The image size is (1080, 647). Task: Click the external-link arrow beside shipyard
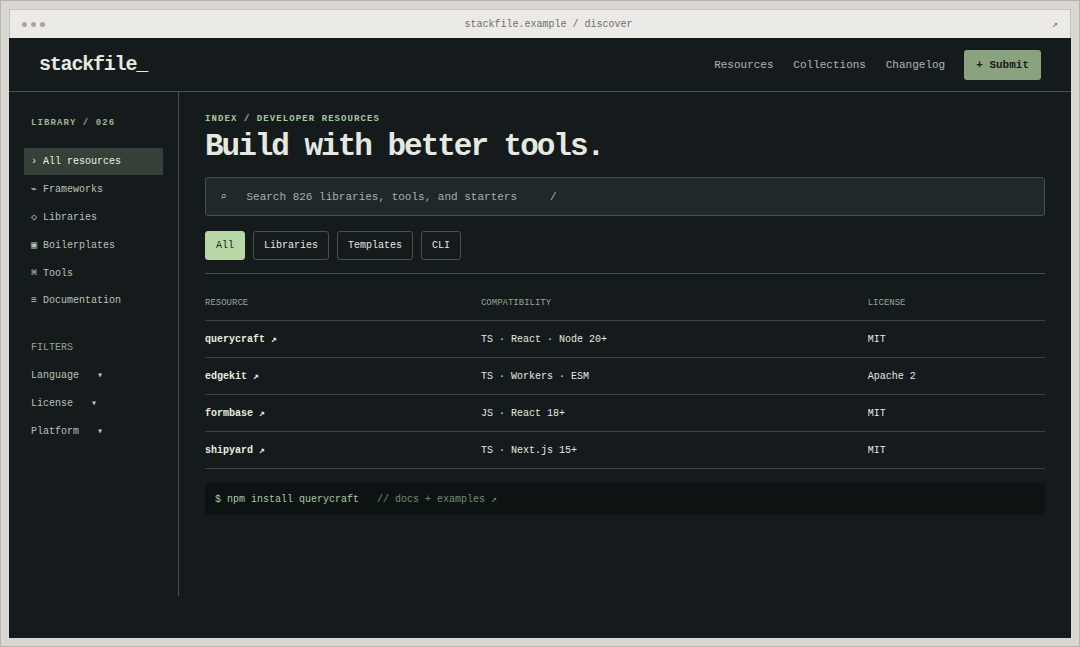pyautogui.click(x=262, y=451)
